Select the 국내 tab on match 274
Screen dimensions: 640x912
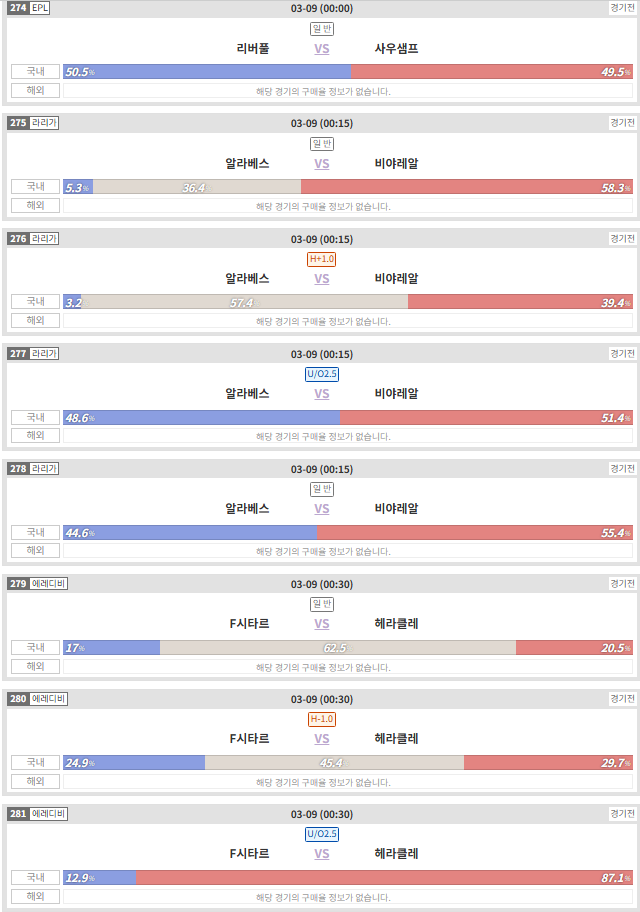point(35,72)
